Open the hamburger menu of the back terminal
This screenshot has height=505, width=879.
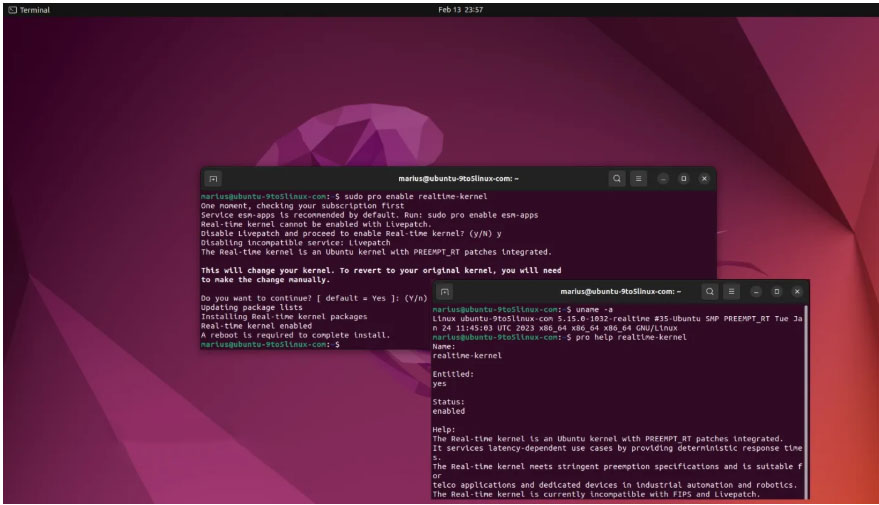(640, 179)
